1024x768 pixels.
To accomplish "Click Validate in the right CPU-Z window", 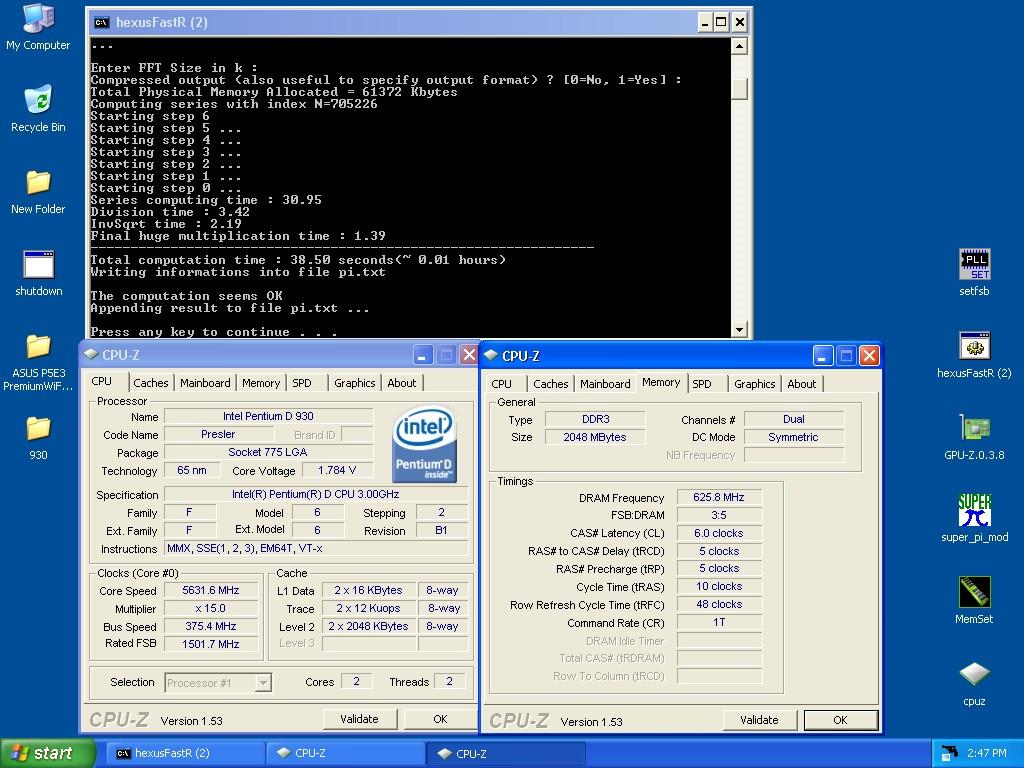I will (759, 720).
